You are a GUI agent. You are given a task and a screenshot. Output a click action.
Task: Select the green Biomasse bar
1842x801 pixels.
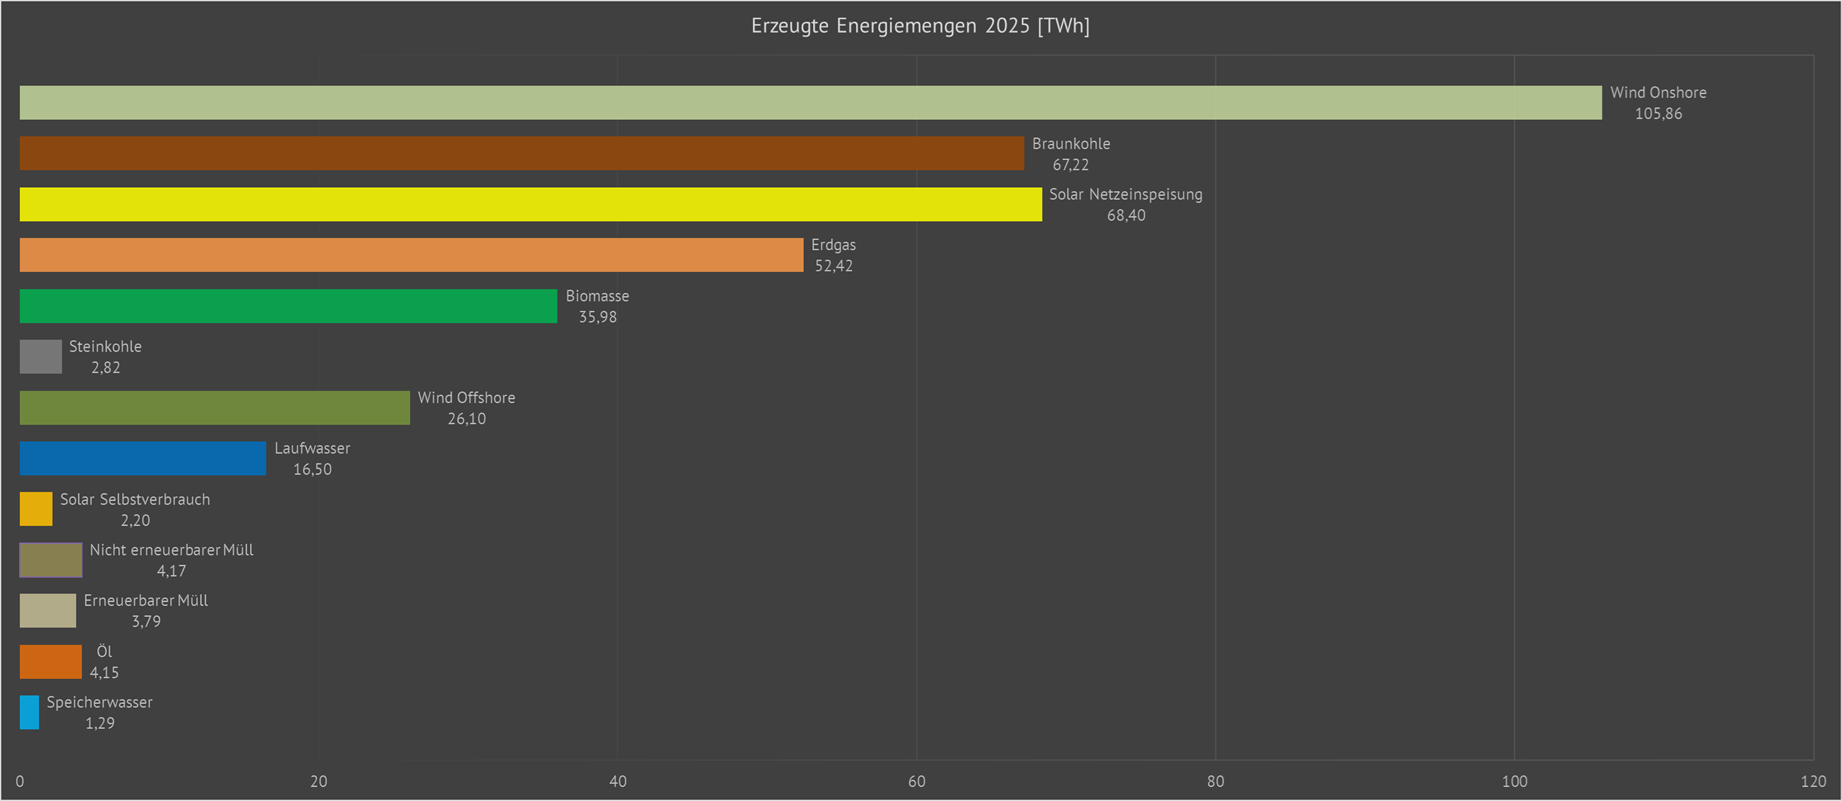288,306
